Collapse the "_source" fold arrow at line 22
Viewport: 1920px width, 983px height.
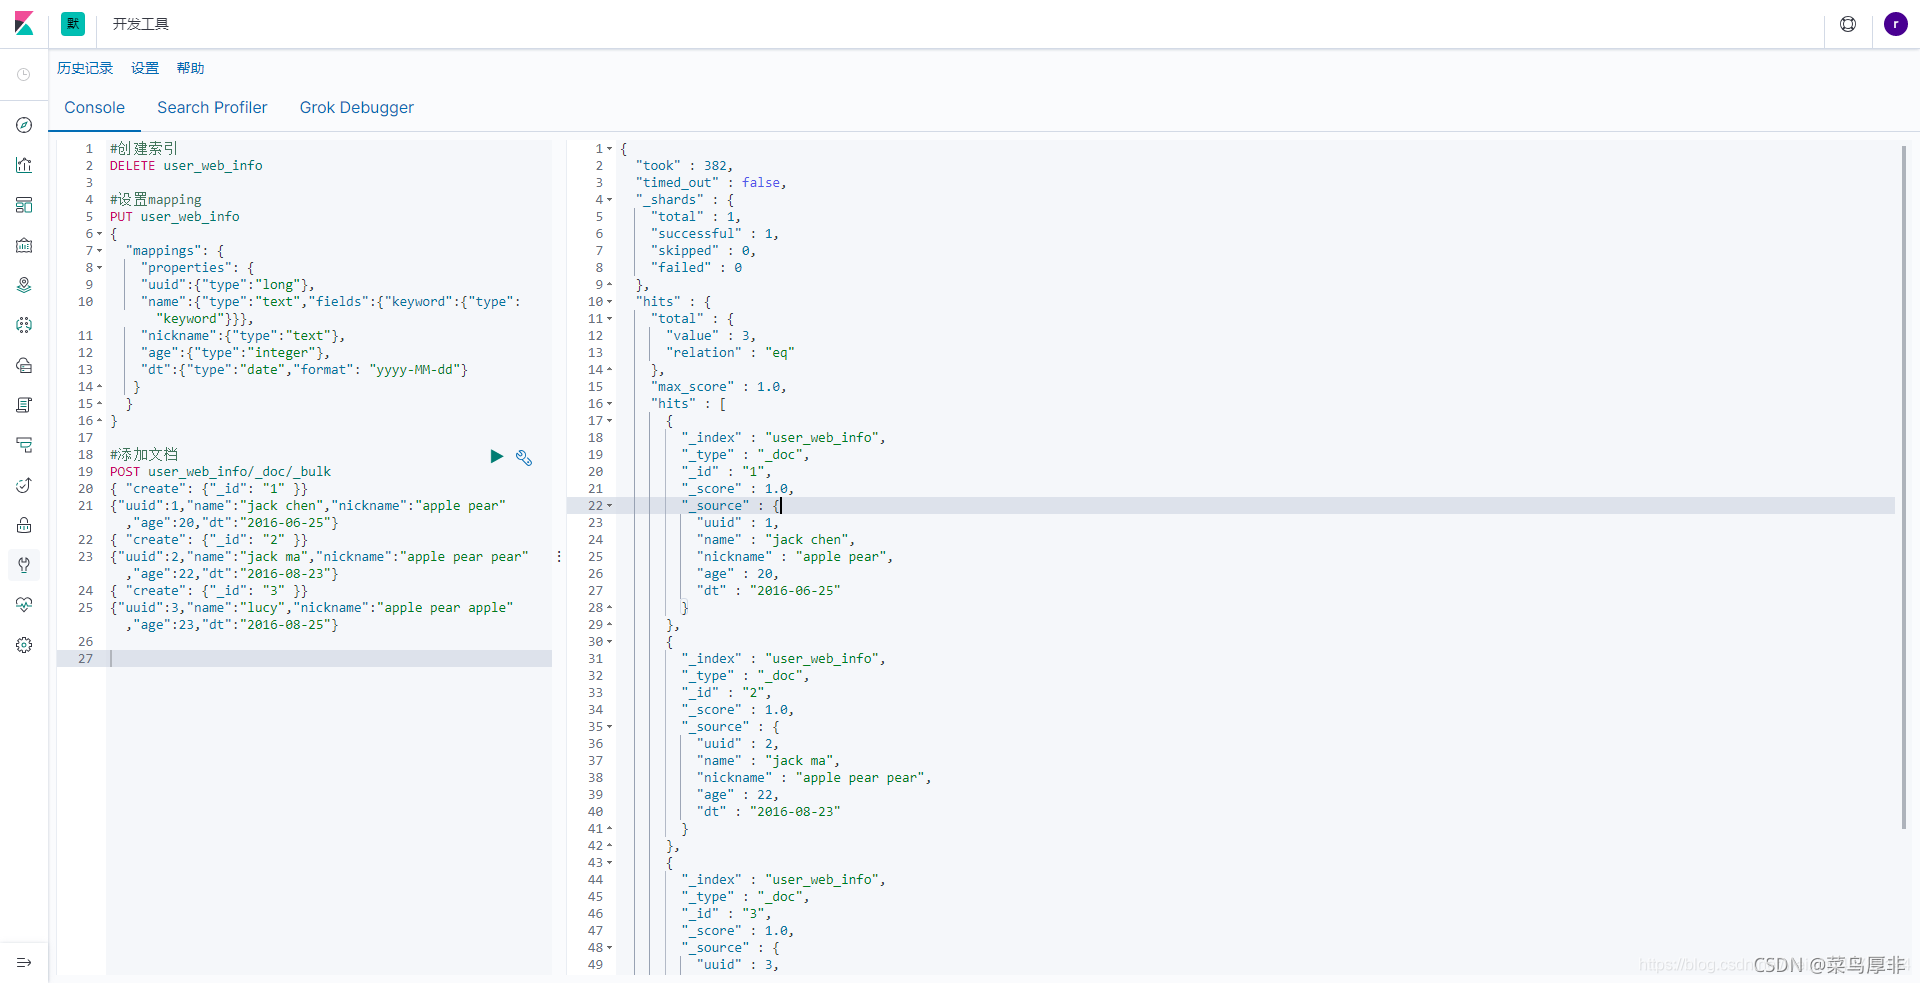tap(609, 506)
